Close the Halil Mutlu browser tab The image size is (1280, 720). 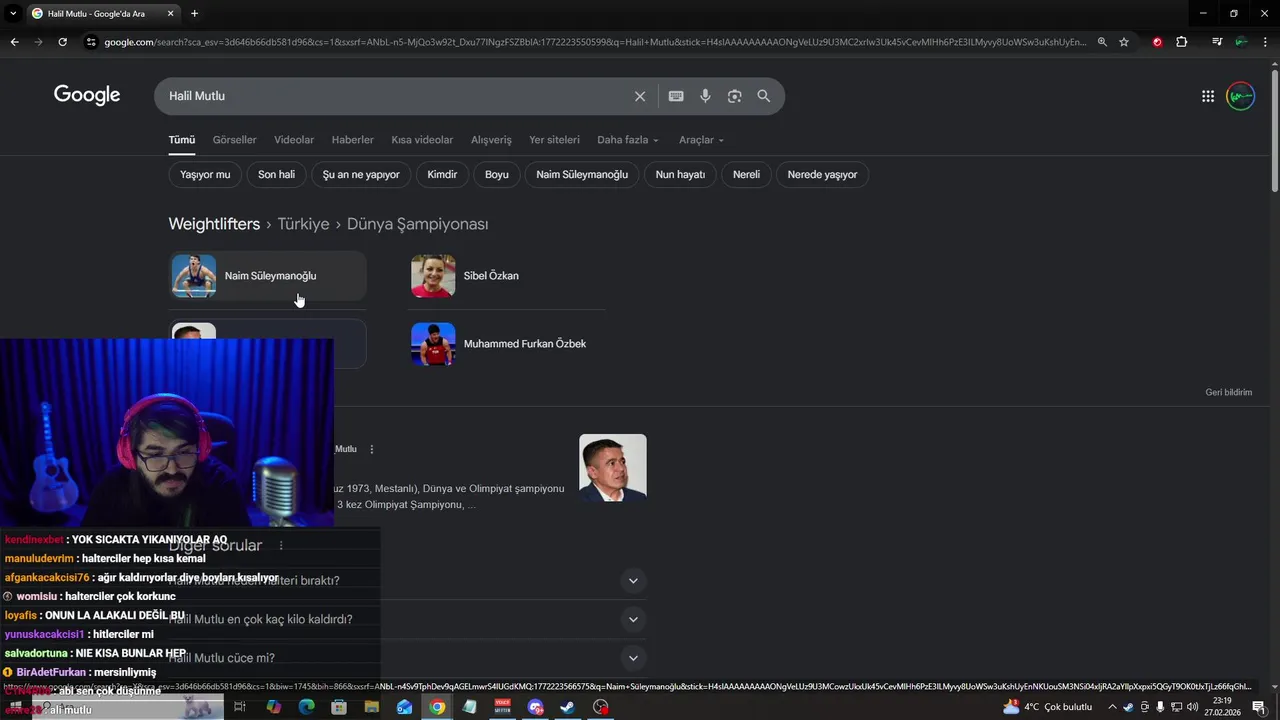click(x=171, y=13)
